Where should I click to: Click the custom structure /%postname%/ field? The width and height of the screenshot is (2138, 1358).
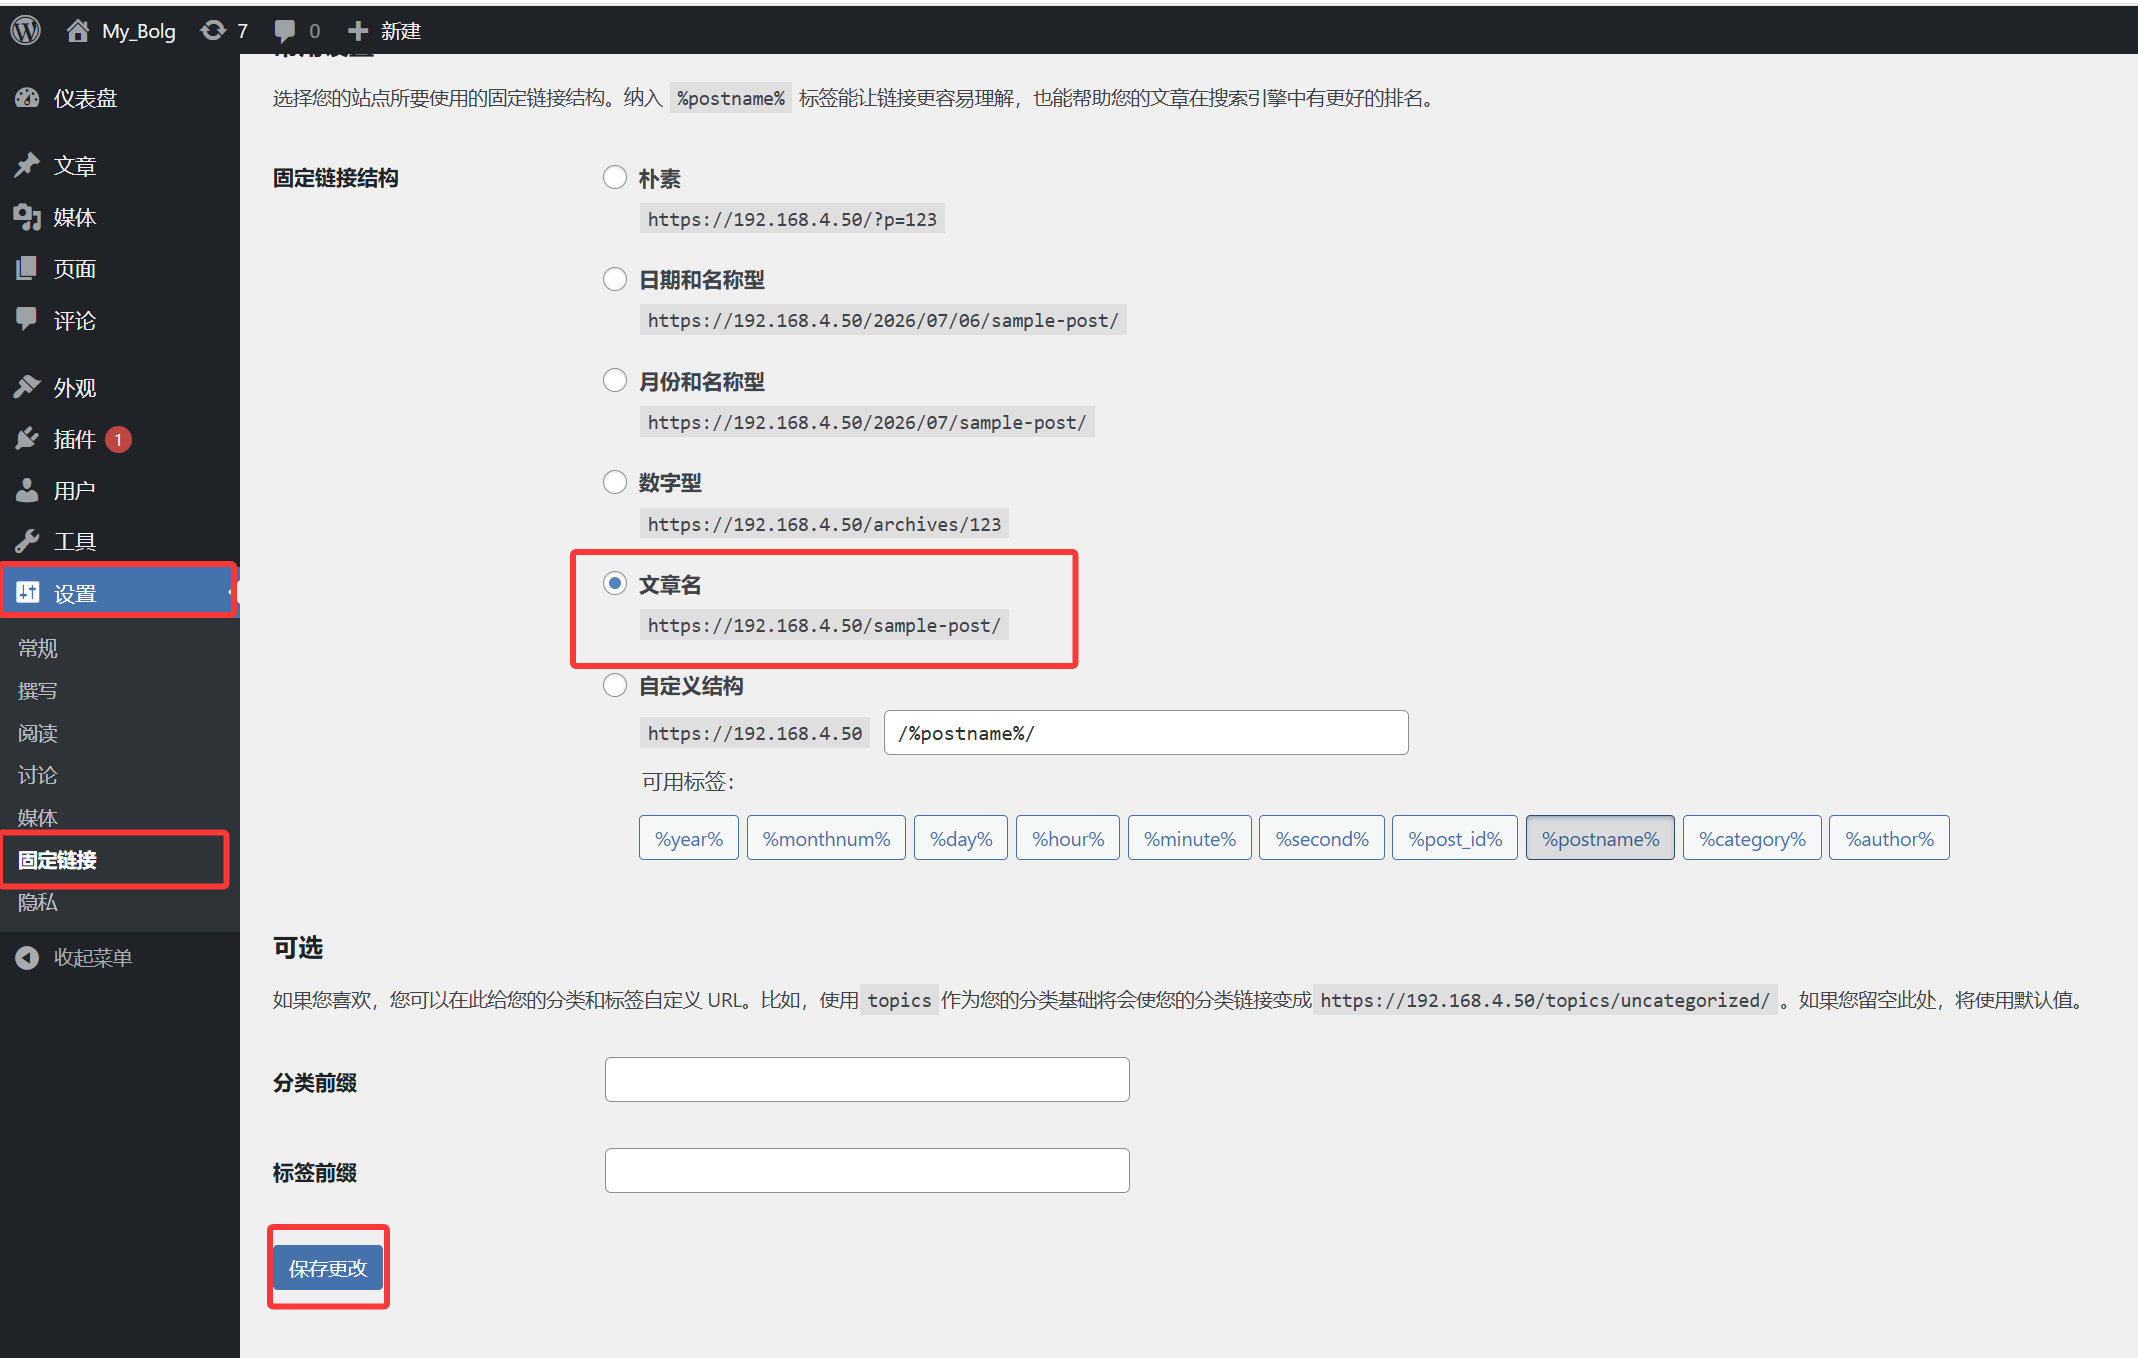pos(1146,733)
